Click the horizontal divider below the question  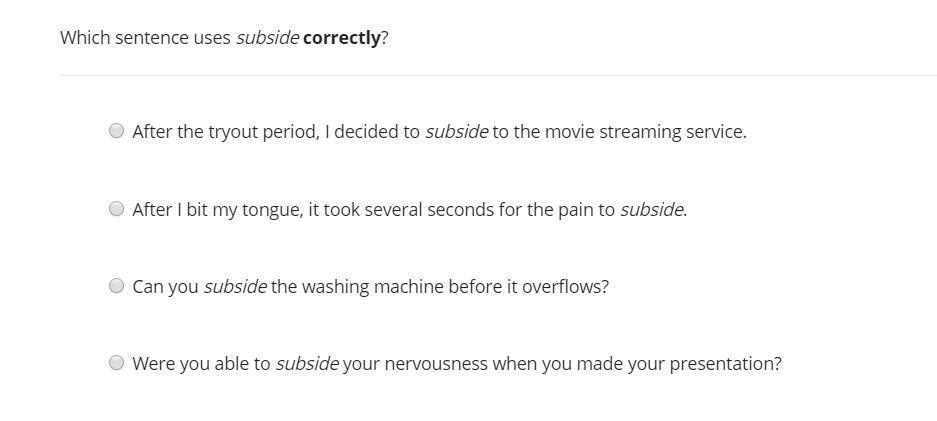[498, 75]
